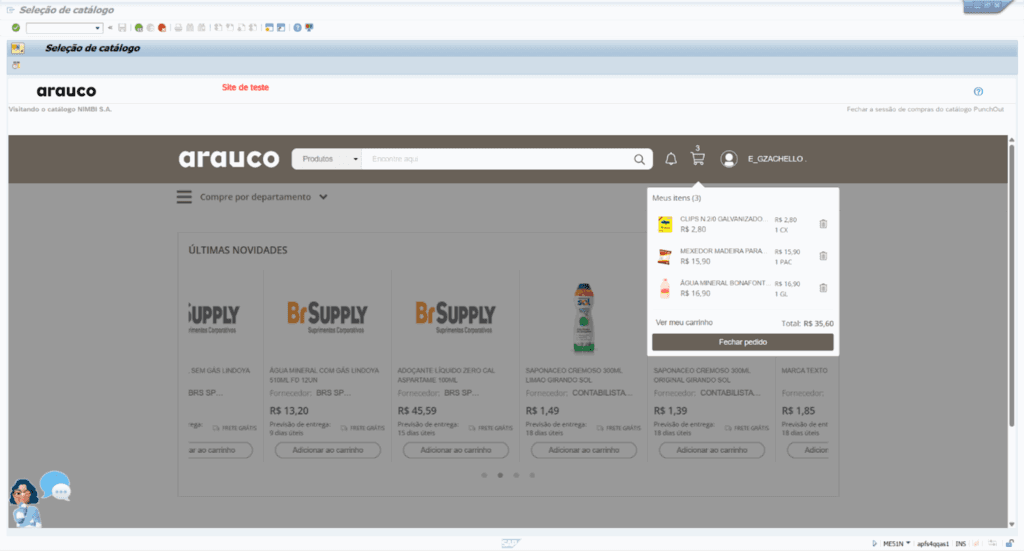Viewport: 1024px width, 551px height.
Task: Click the arauco logo in brown header
Action: pos(229,159)
